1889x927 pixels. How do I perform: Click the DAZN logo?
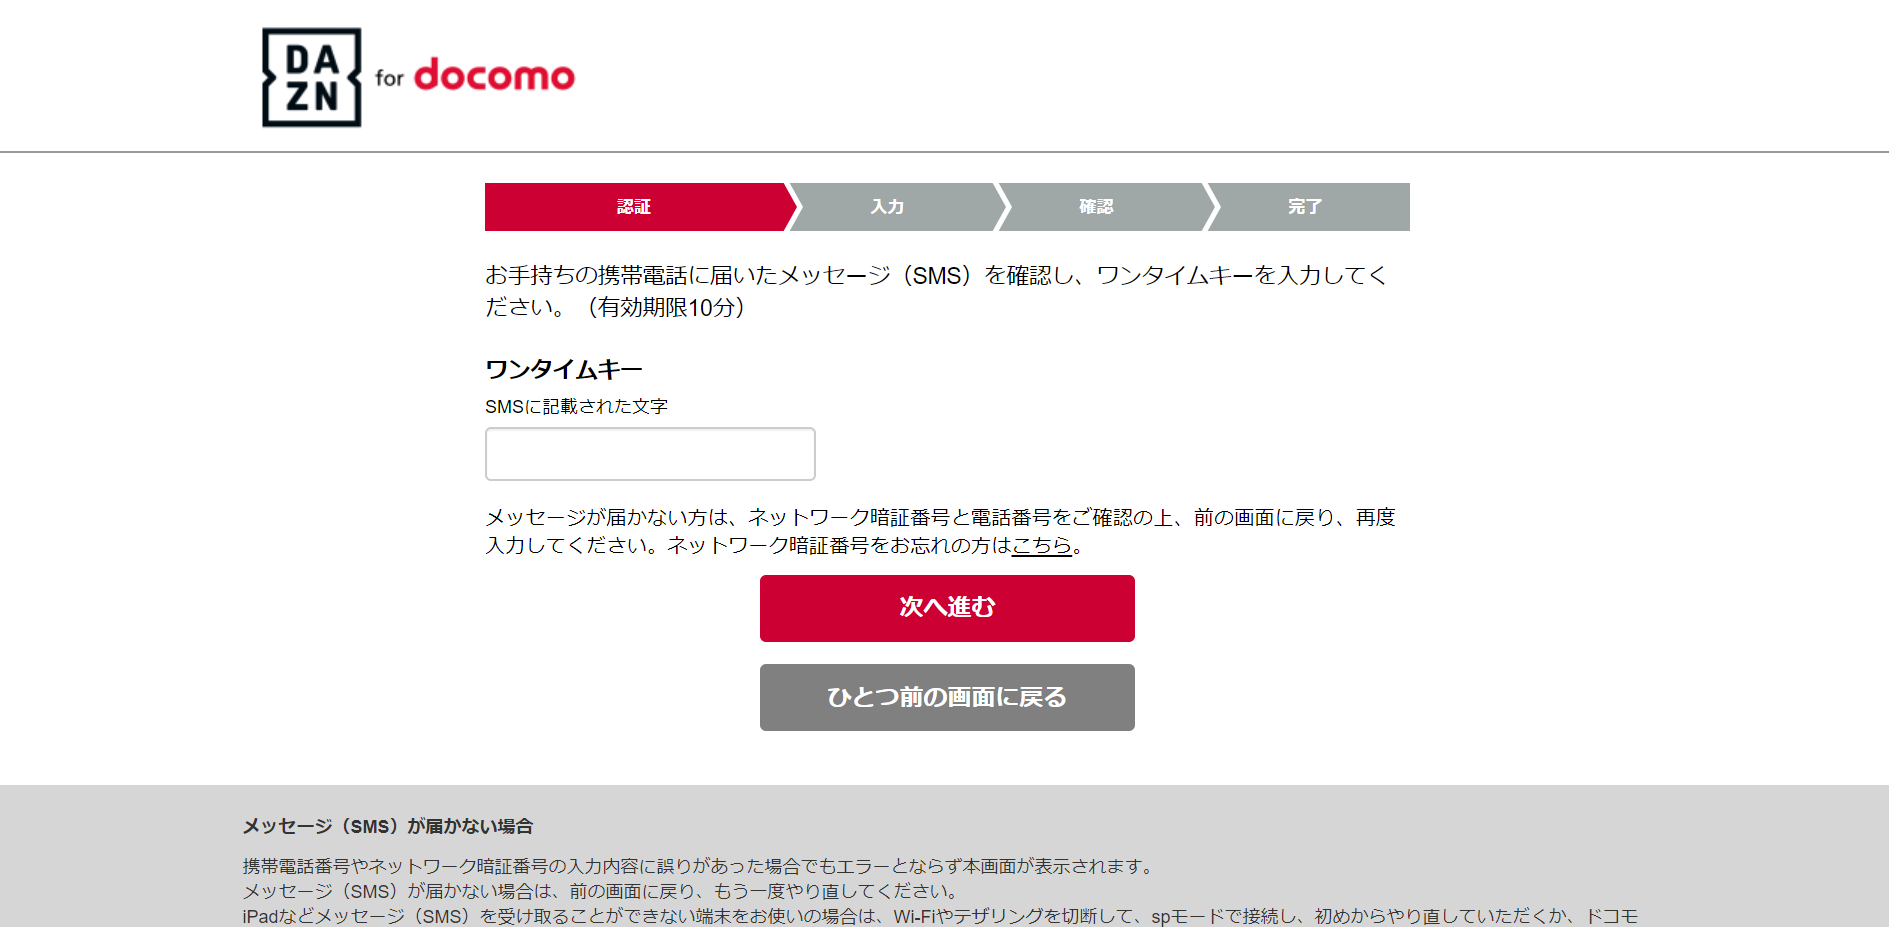(x=311, y=78)
